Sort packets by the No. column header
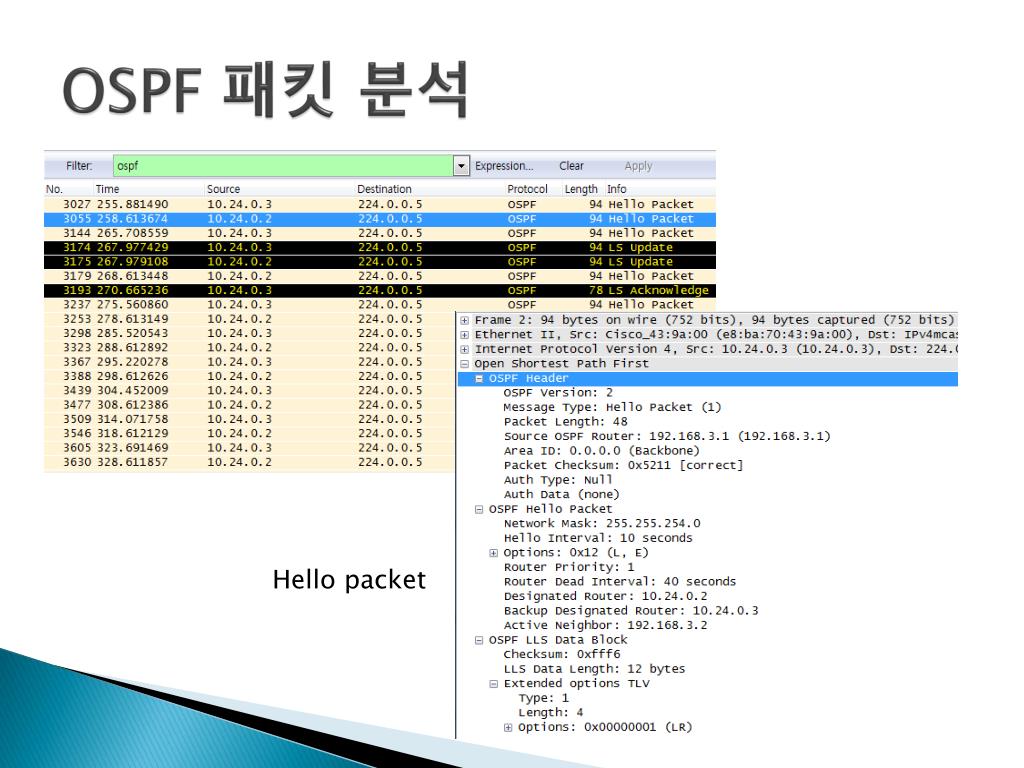Screen dimensions: 1024x768 pyautogui.click(x=54, y=189)
